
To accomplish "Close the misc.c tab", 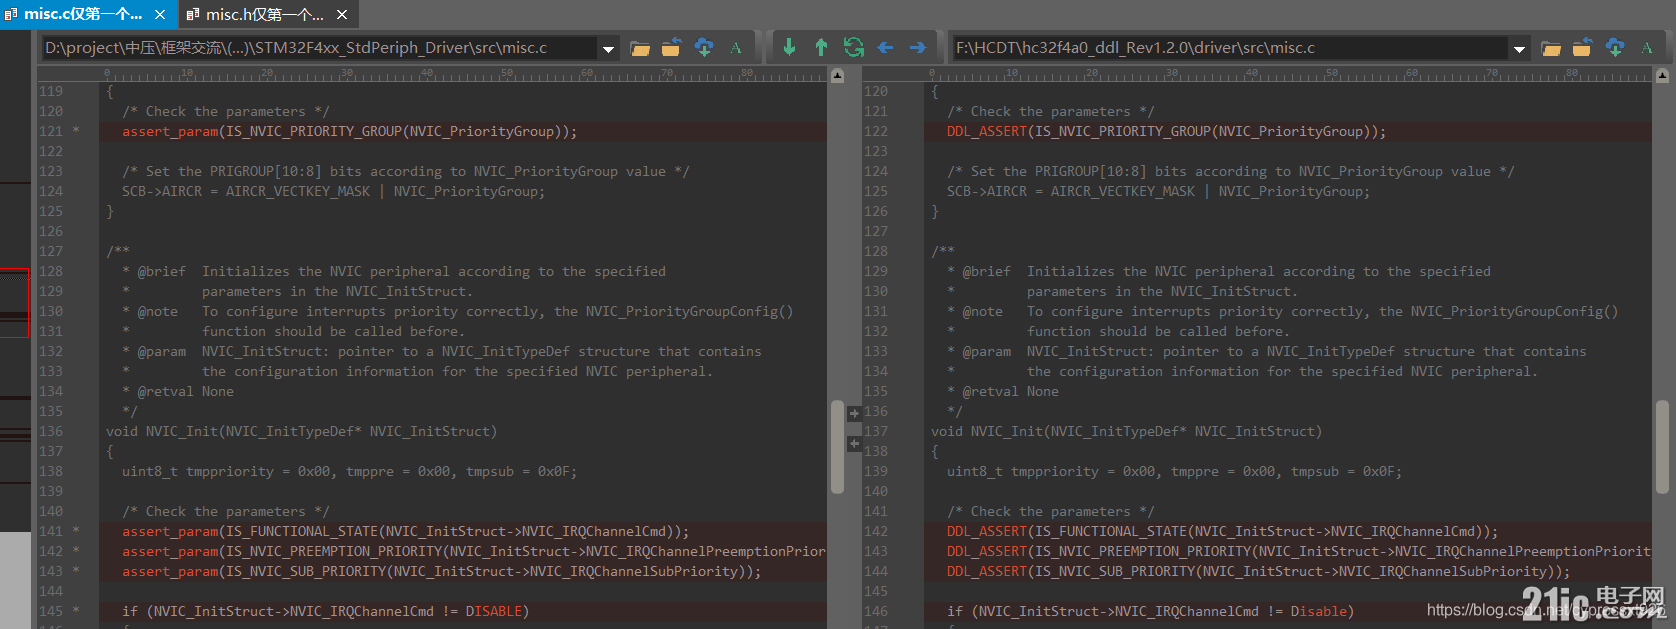I will point(160,15).
